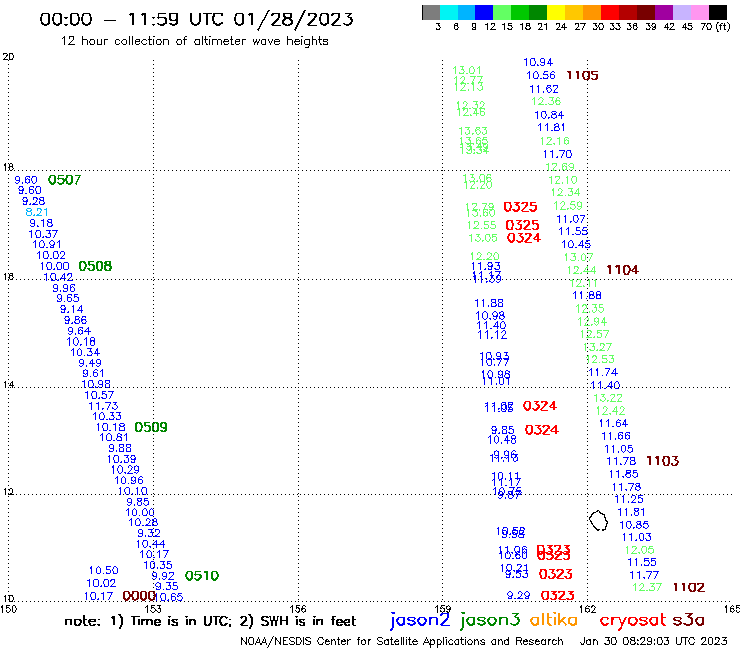Click the wave height value '10.65'

[169, 597]
